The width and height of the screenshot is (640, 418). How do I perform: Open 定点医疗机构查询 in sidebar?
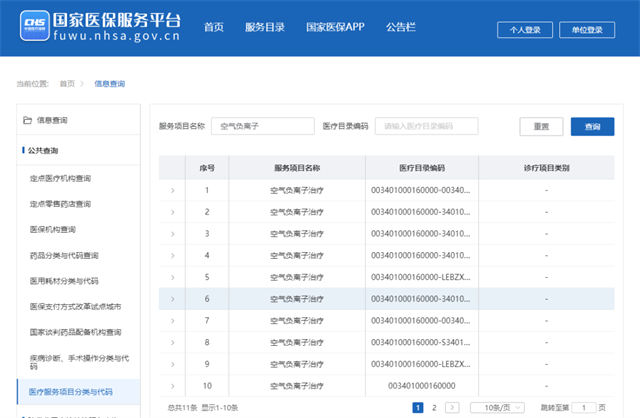(x=60, y=178)
